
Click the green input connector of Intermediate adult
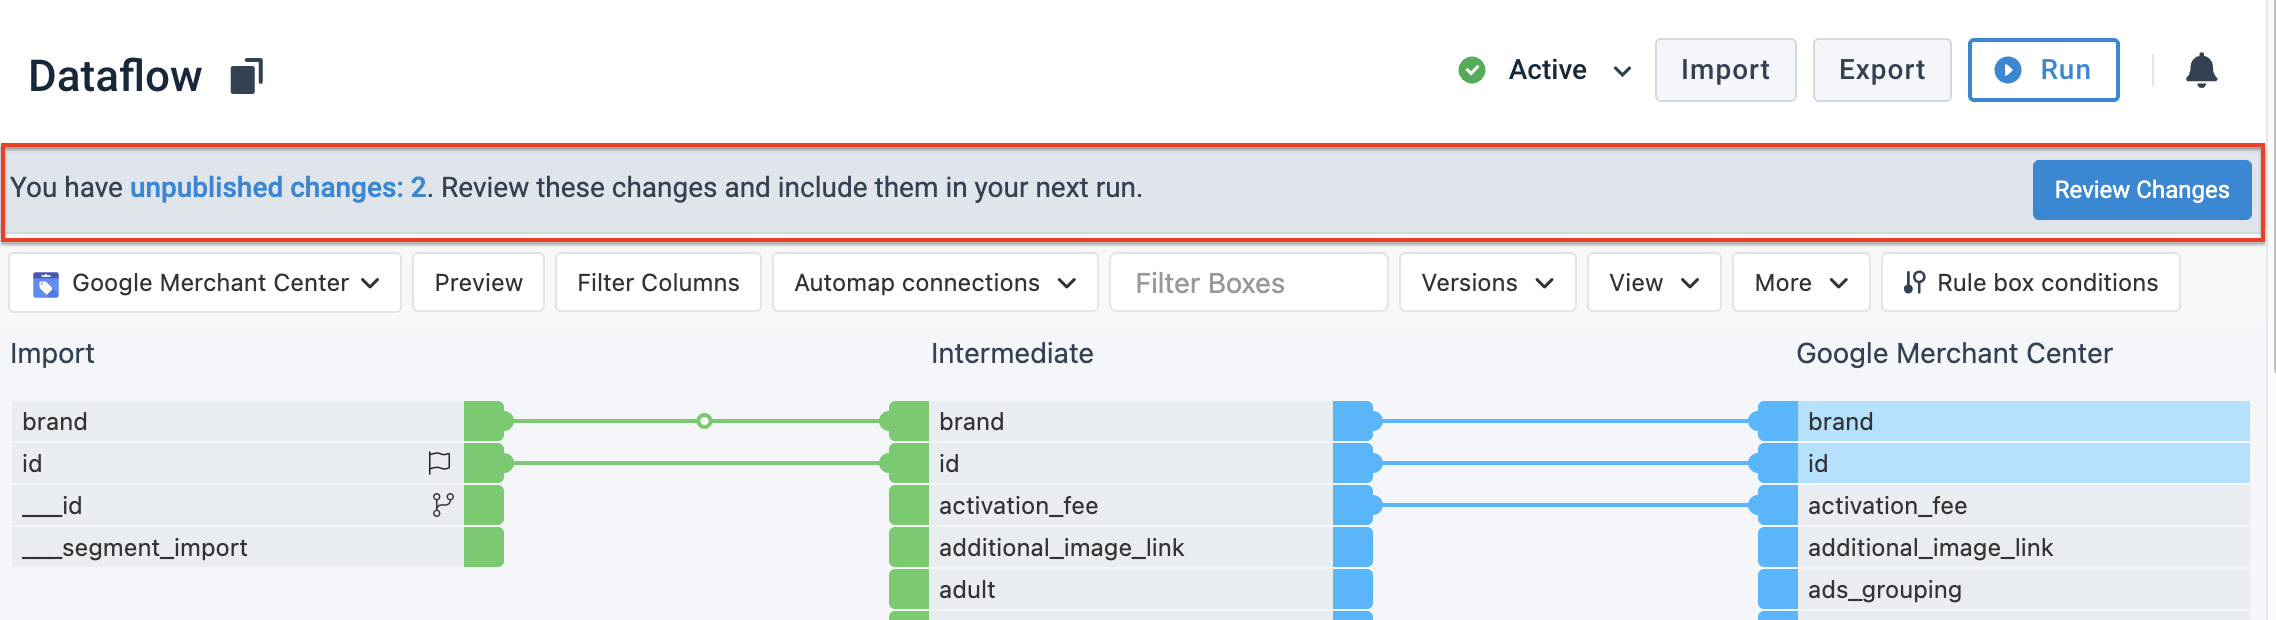pos(909,589)
